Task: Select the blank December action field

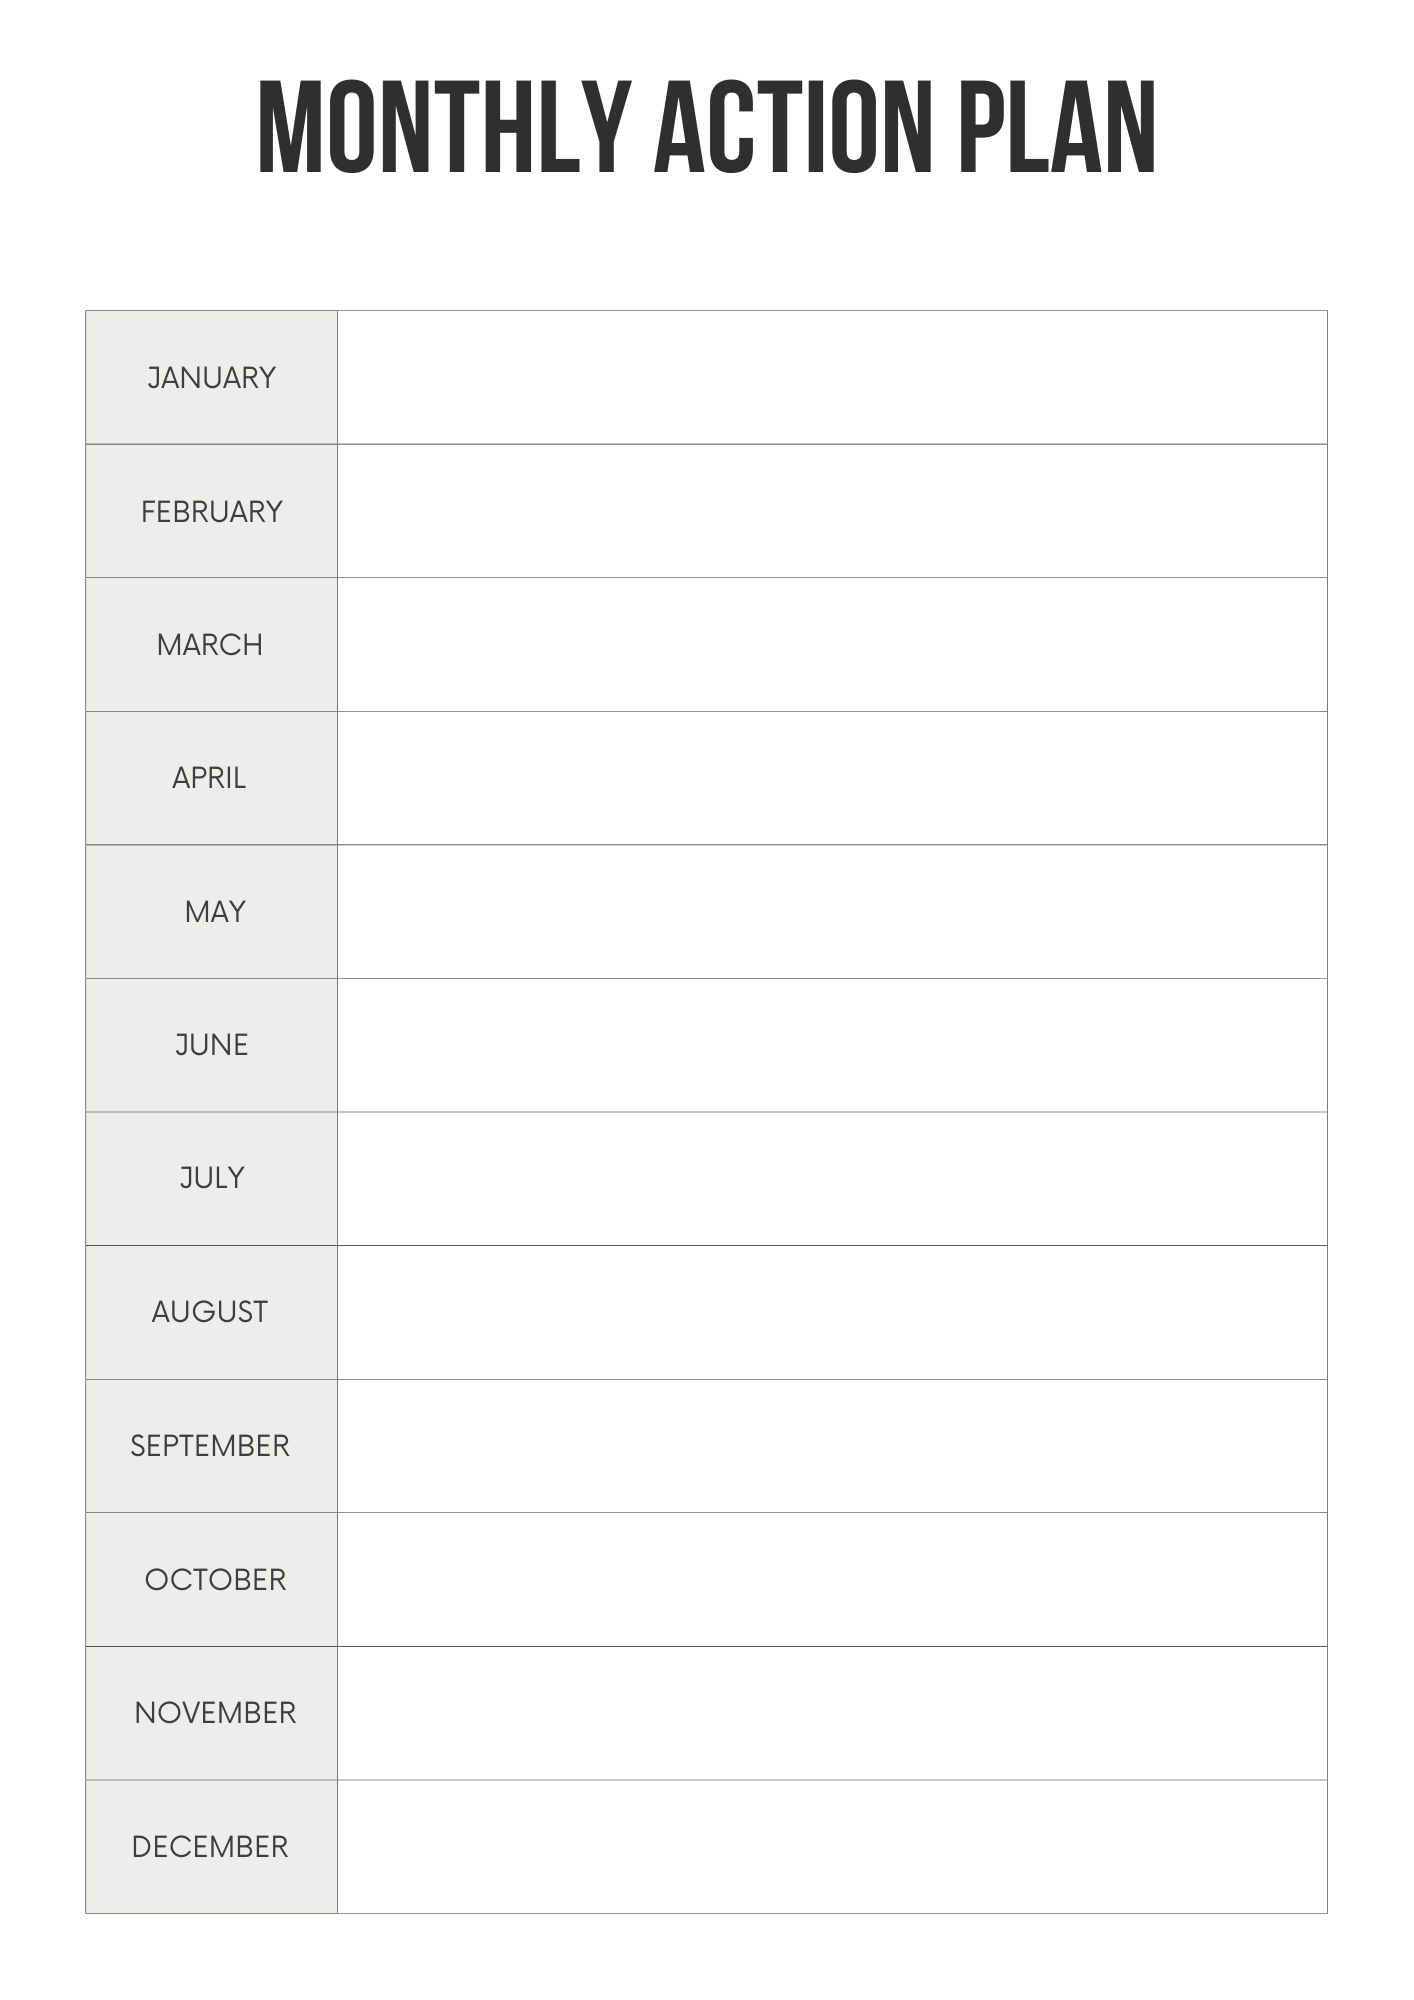Action: pyautogui.click(x=832, y=1847)
